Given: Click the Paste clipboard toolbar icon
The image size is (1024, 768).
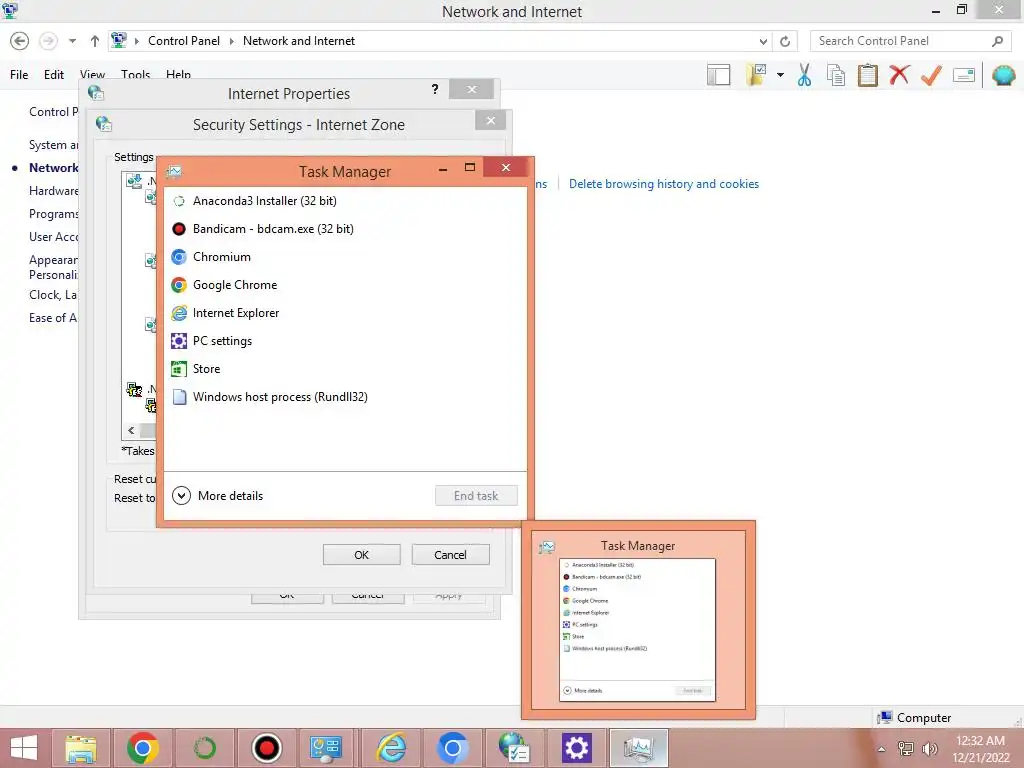Looking at the screenshot, I should pyautogui.click(x=867, y=75).
